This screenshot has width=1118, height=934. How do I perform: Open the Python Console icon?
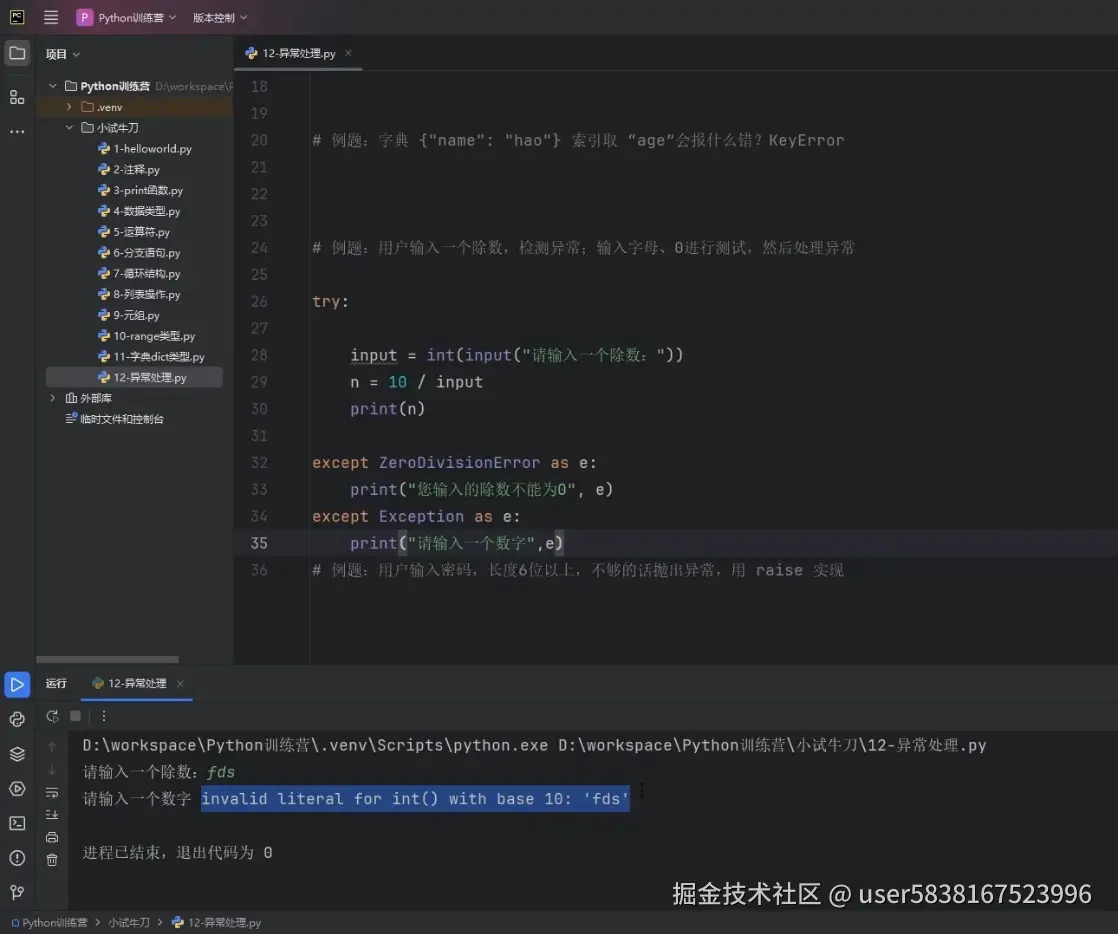coord(17,719)
